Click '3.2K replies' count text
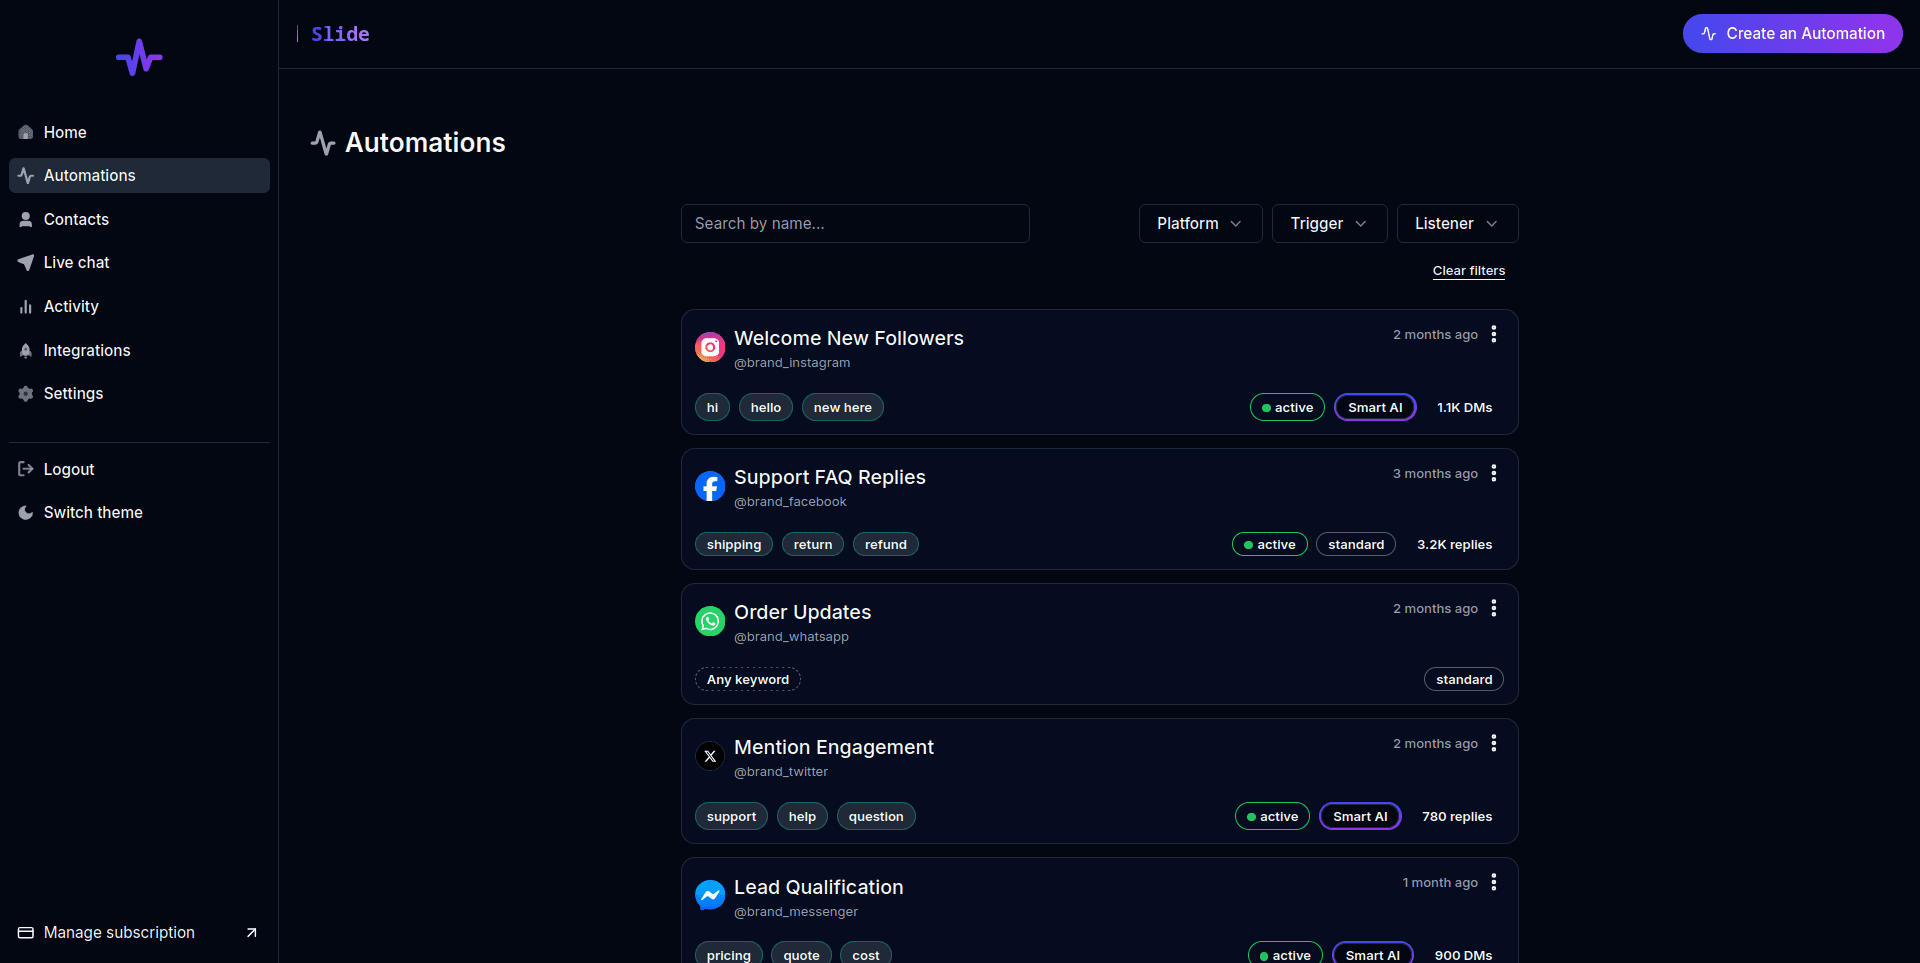 click(1454, 544)
